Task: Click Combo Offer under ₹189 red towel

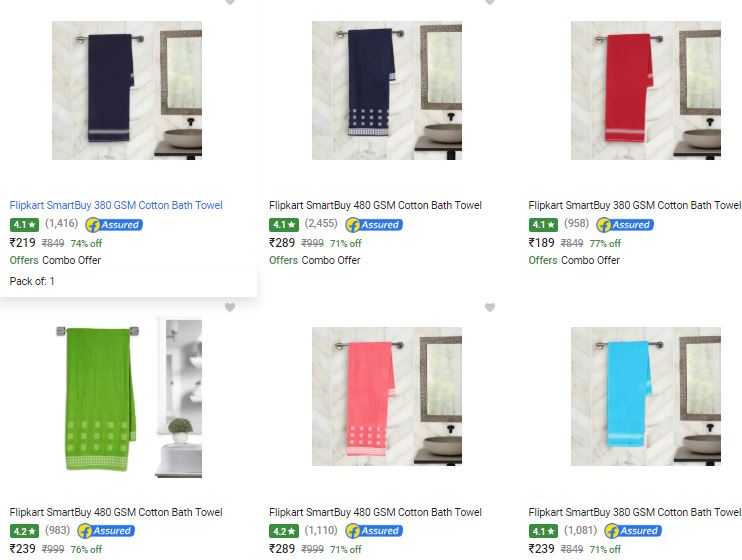Action: pos(590,260)
